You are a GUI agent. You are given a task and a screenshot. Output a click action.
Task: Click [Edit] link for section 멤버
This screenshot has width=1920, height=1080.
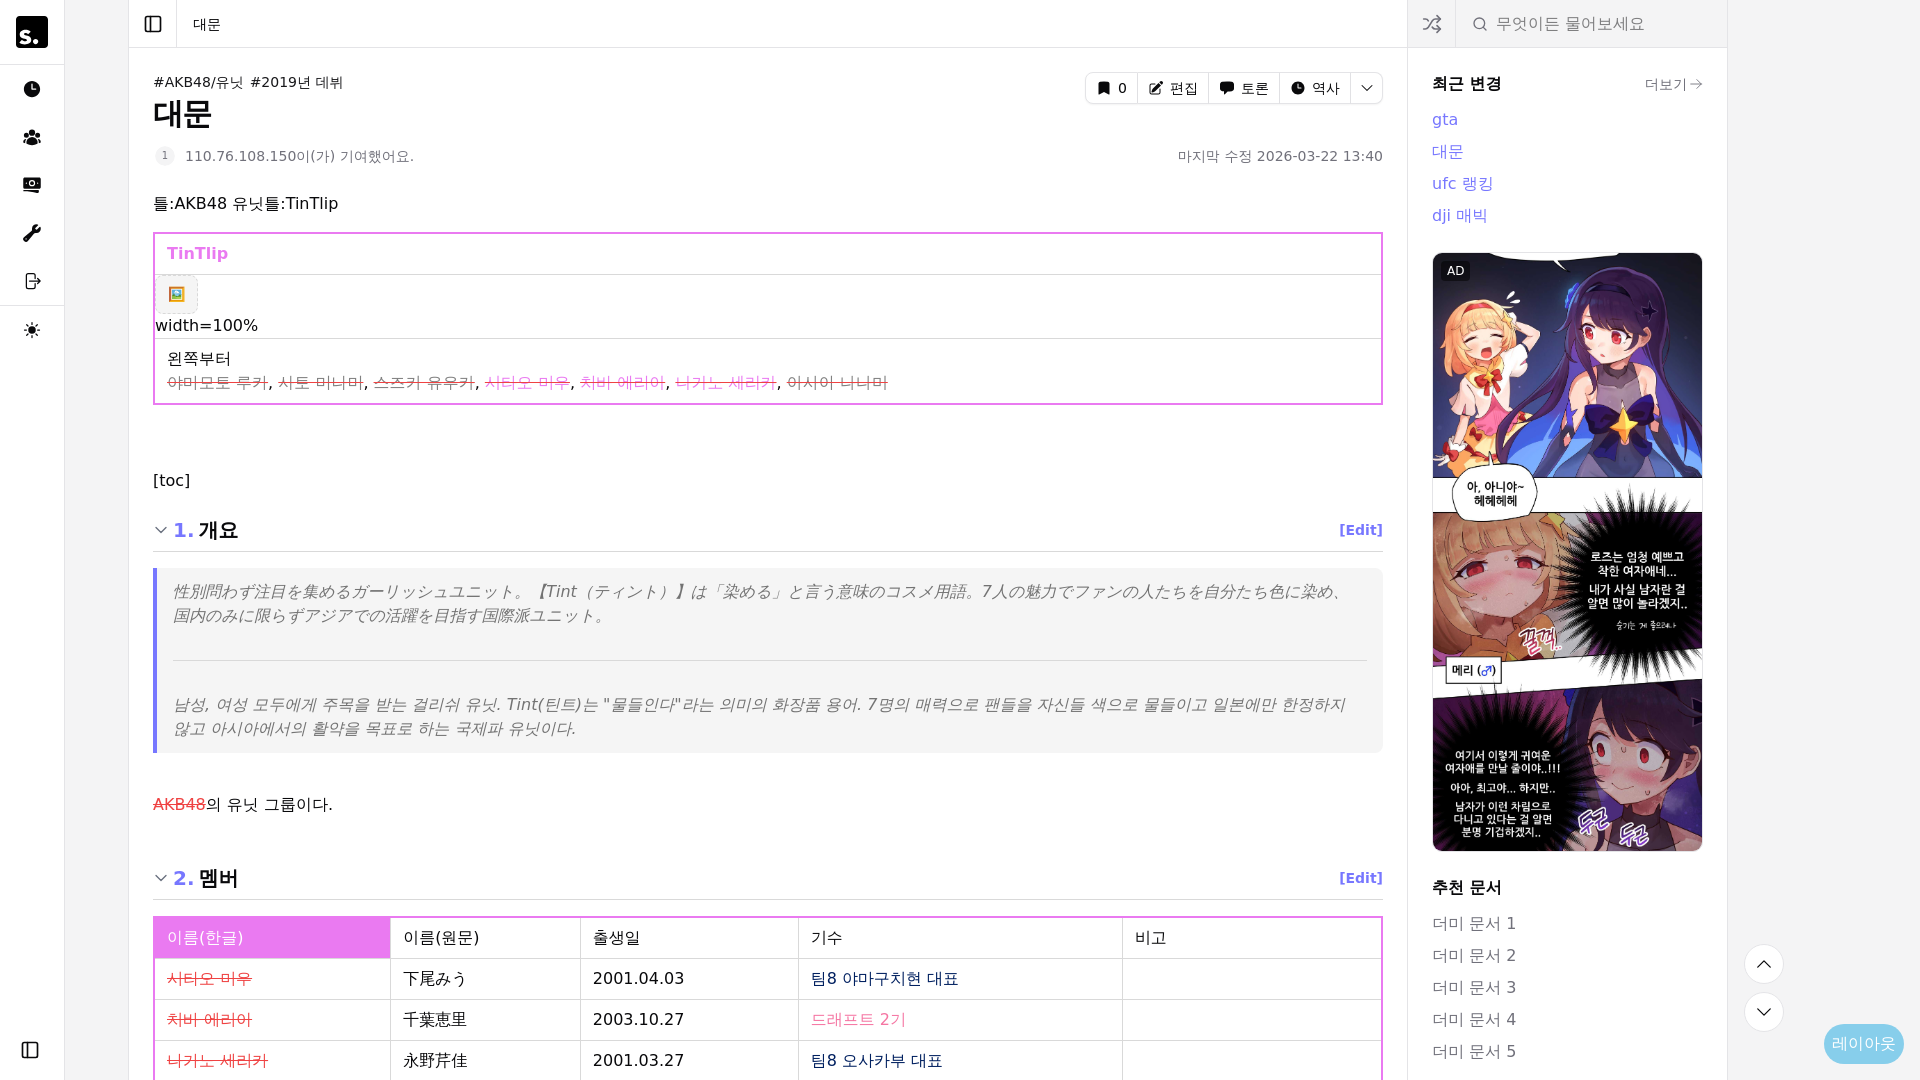[x=1361, y=878]
